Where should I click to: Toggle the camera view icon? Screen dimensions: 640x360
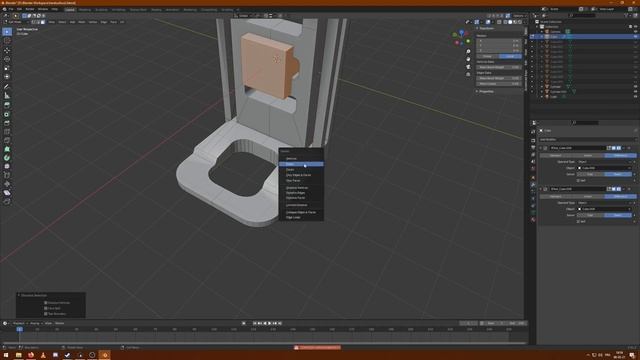[x=468, y=67]
